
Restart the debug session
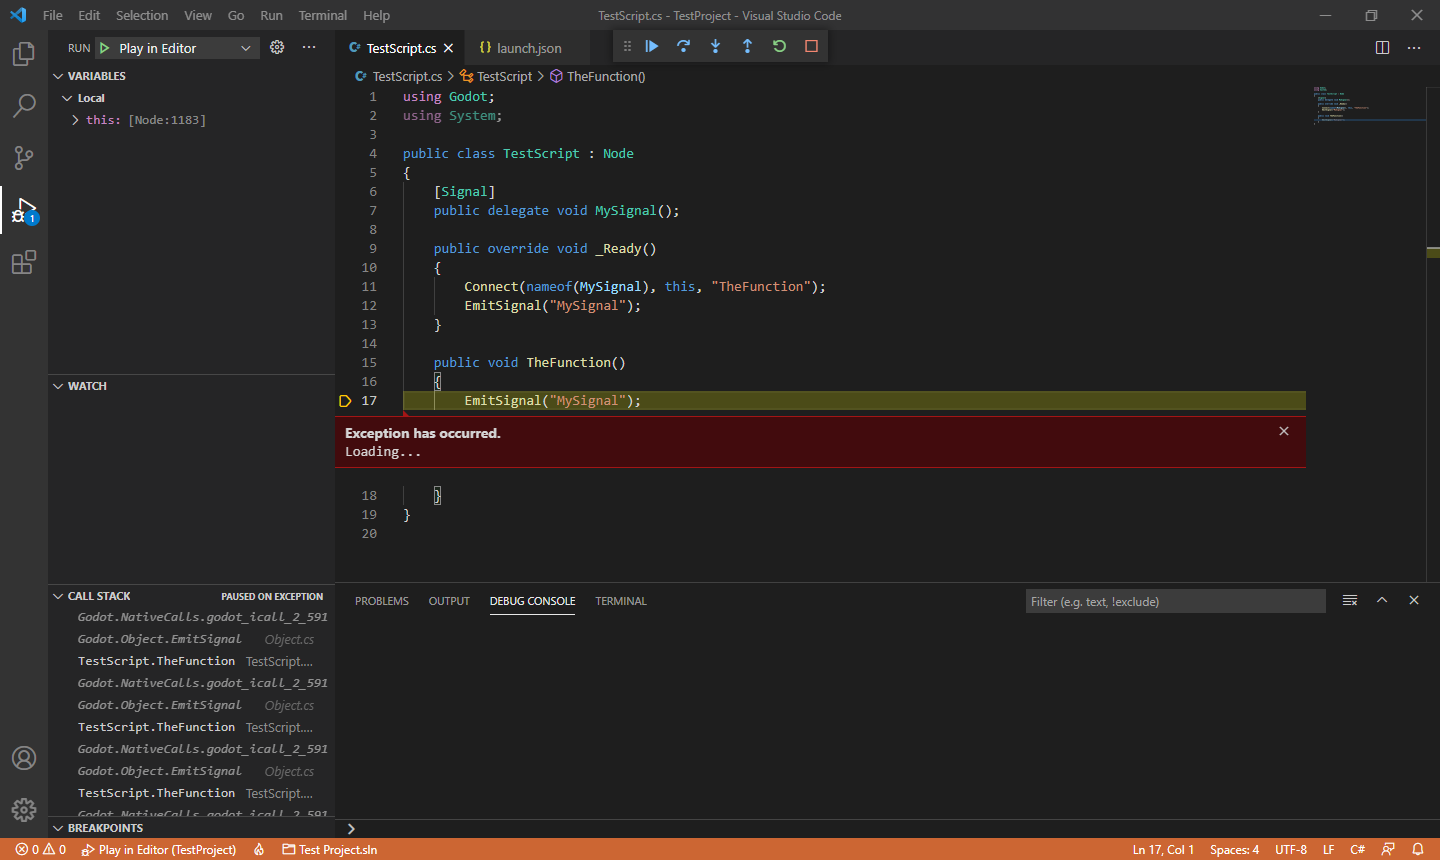coord(780,46)
